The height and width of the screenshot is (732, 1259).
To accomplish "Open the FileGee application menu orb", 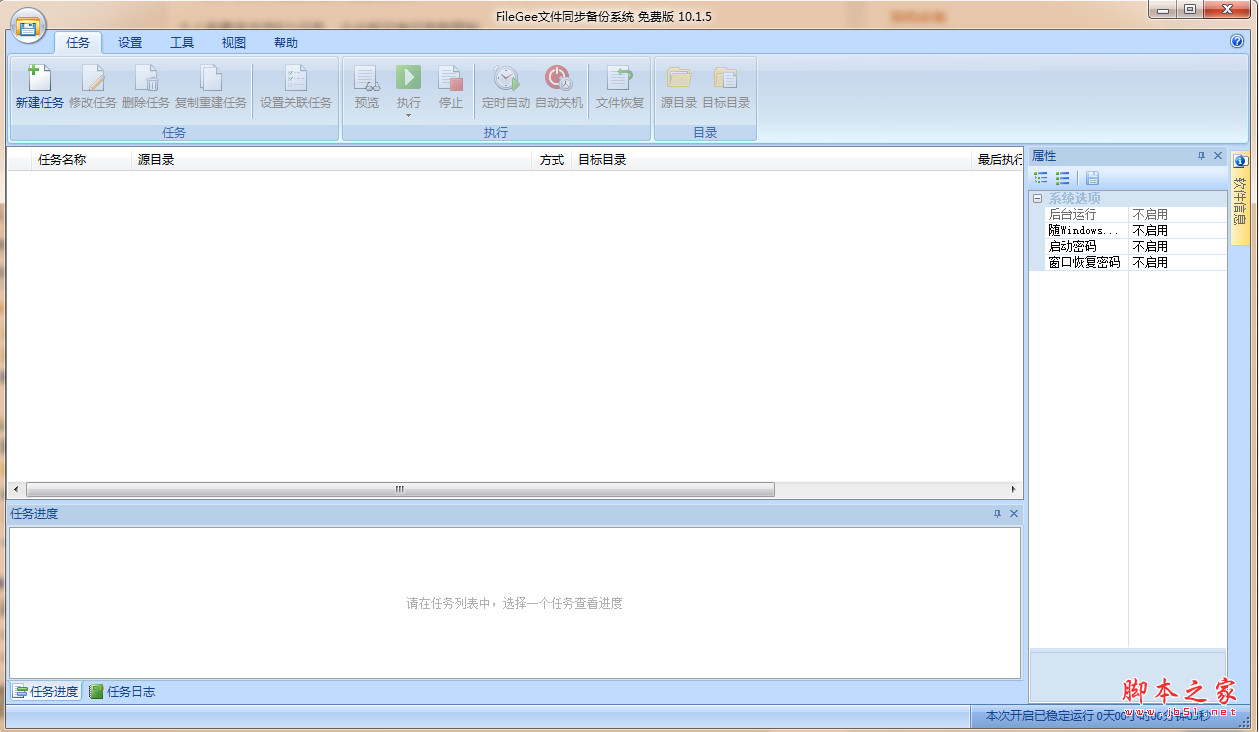I will click(x=27, y=27).
